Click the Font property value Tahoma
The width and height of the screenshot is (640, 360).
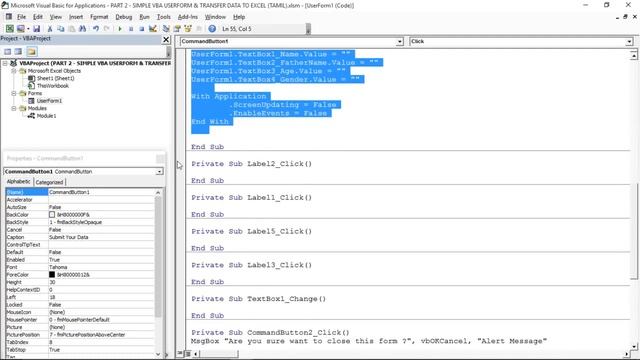coord(58,267)
